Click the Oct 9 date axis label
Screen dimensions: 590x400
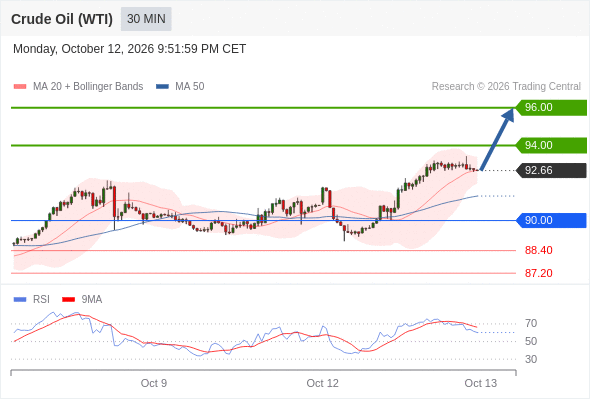pos(154,383)
